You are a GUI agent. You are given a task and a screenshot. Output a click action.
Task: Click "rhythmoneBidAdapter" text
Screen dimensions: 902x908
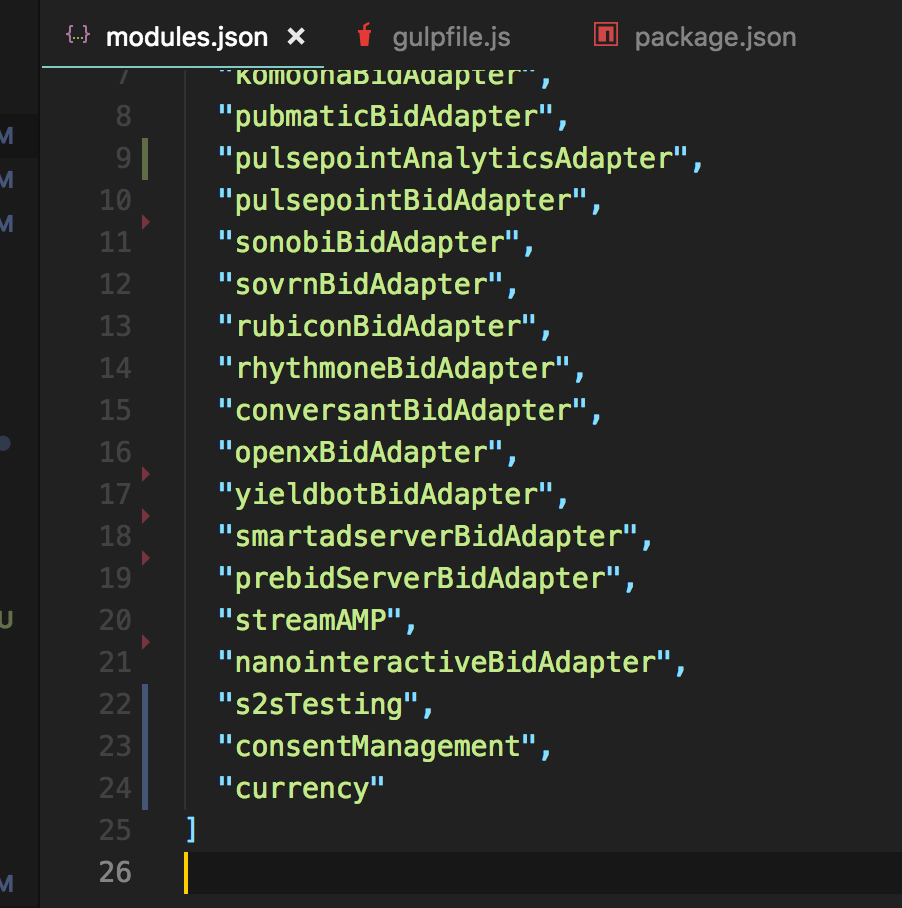pos(394,369)
